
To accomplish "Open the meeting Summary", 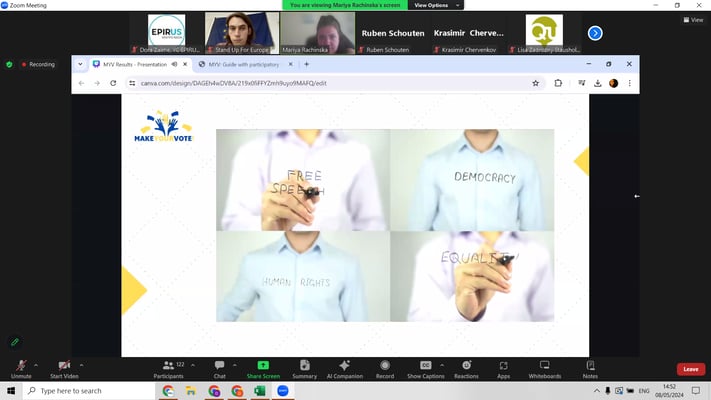I will click(x=305, y=369).
